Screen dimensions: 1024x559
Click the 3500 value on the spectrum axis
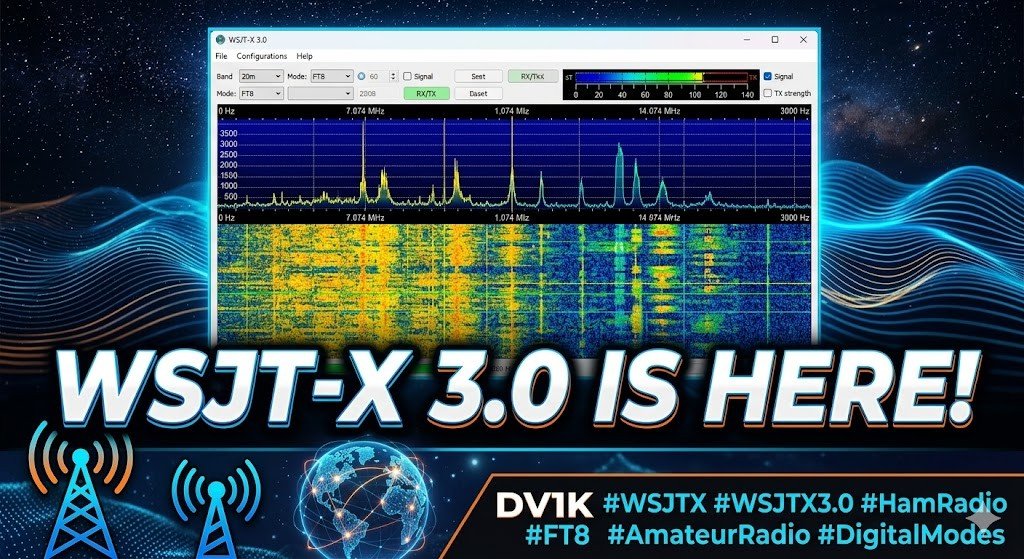pos(228,133)
